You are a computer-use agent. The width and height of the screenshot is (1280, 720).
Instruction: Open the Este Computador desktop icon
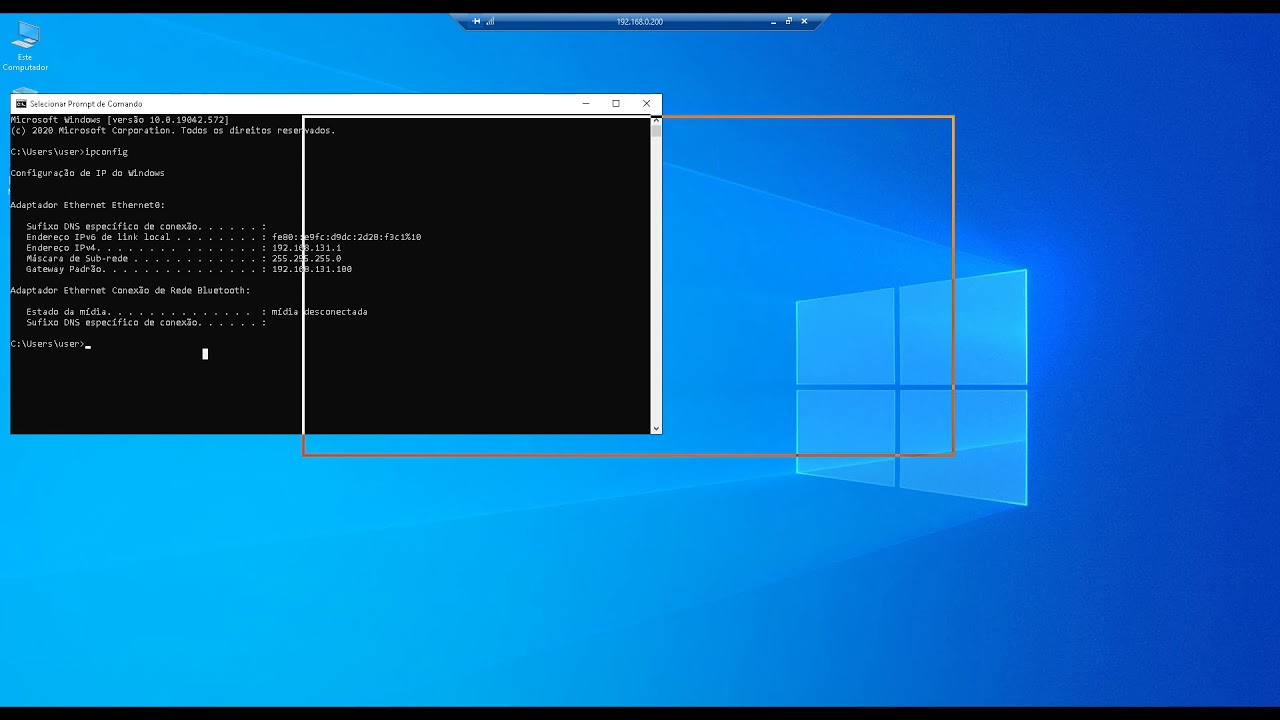pos(25,46)
